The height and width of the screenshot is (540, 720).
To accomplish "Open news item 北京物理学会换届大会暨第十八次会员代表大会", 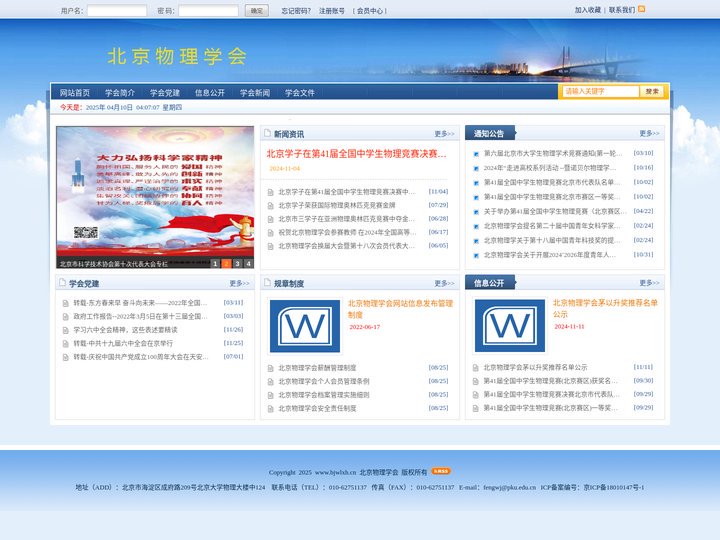I will [x=346, y=246].
